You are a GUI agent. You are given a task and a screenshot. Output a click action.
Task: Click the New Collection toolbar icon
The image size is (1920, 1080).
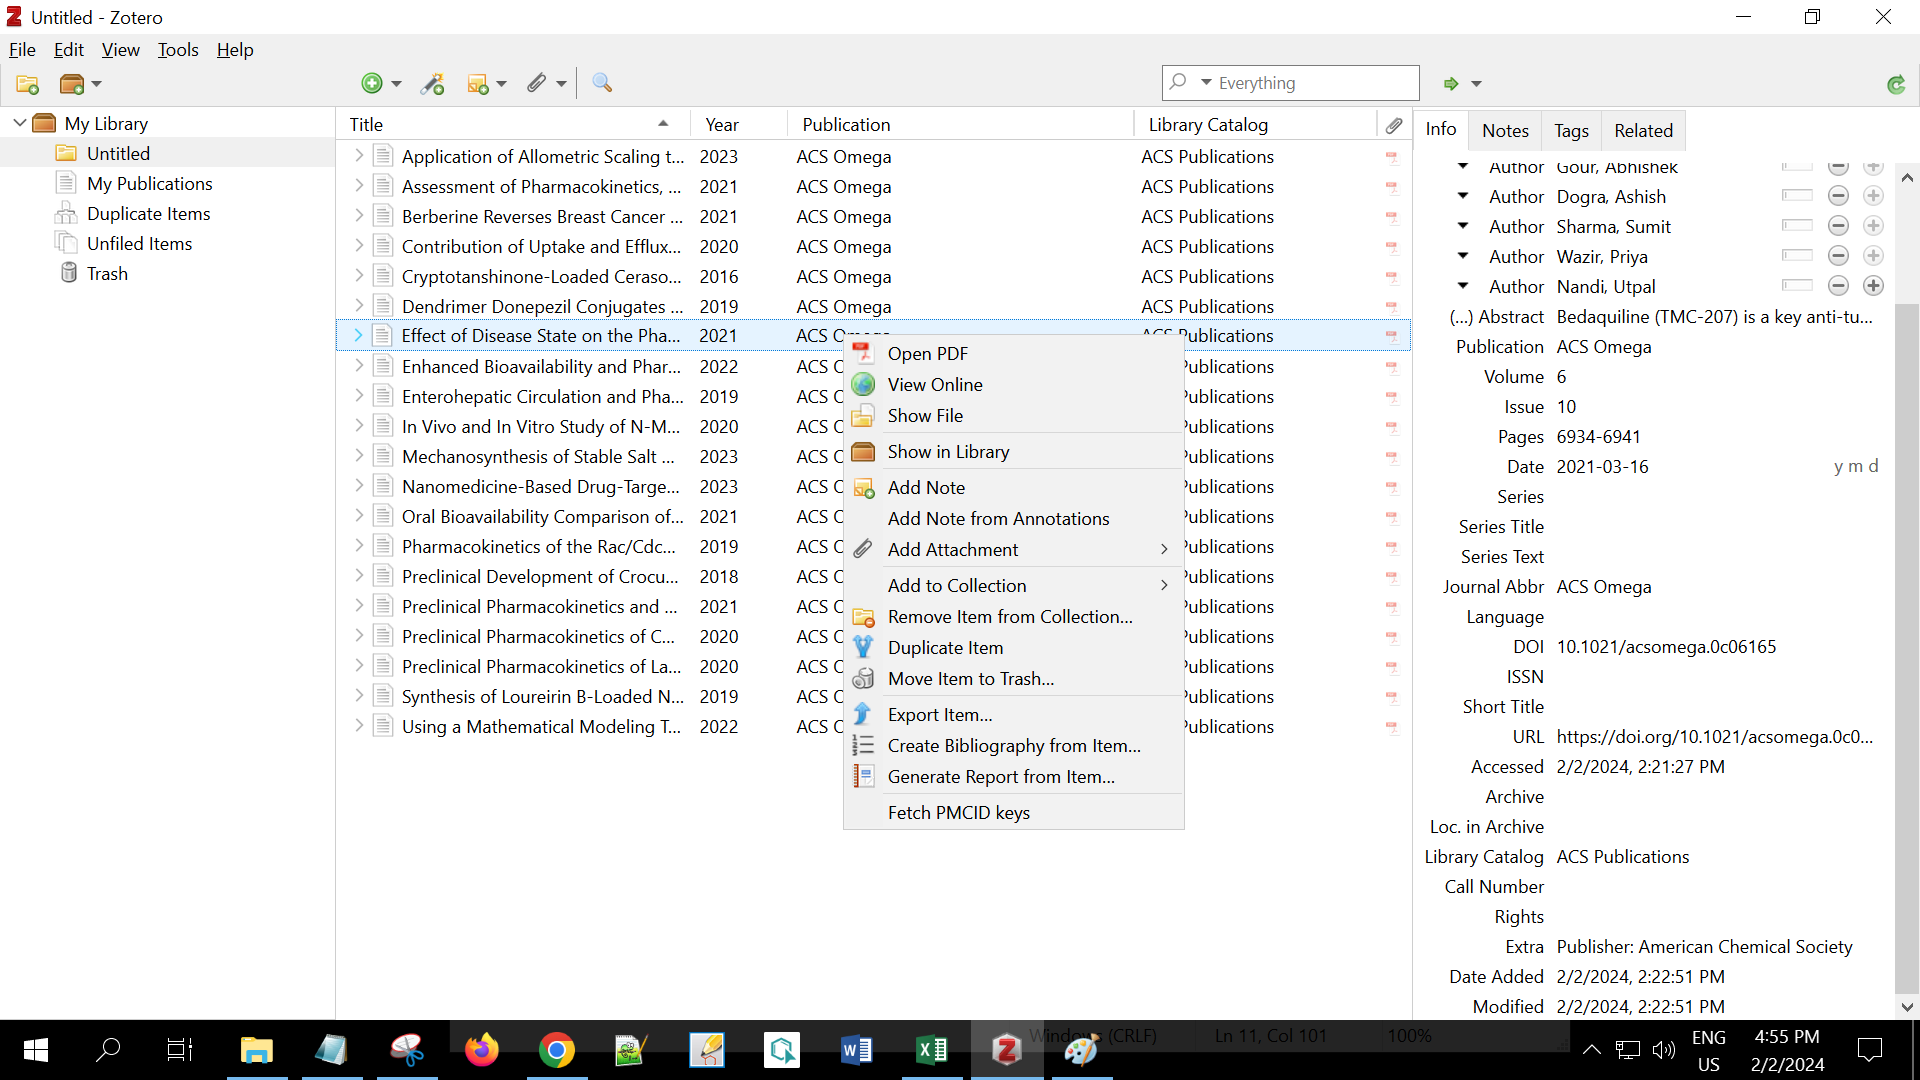(27, 84)
